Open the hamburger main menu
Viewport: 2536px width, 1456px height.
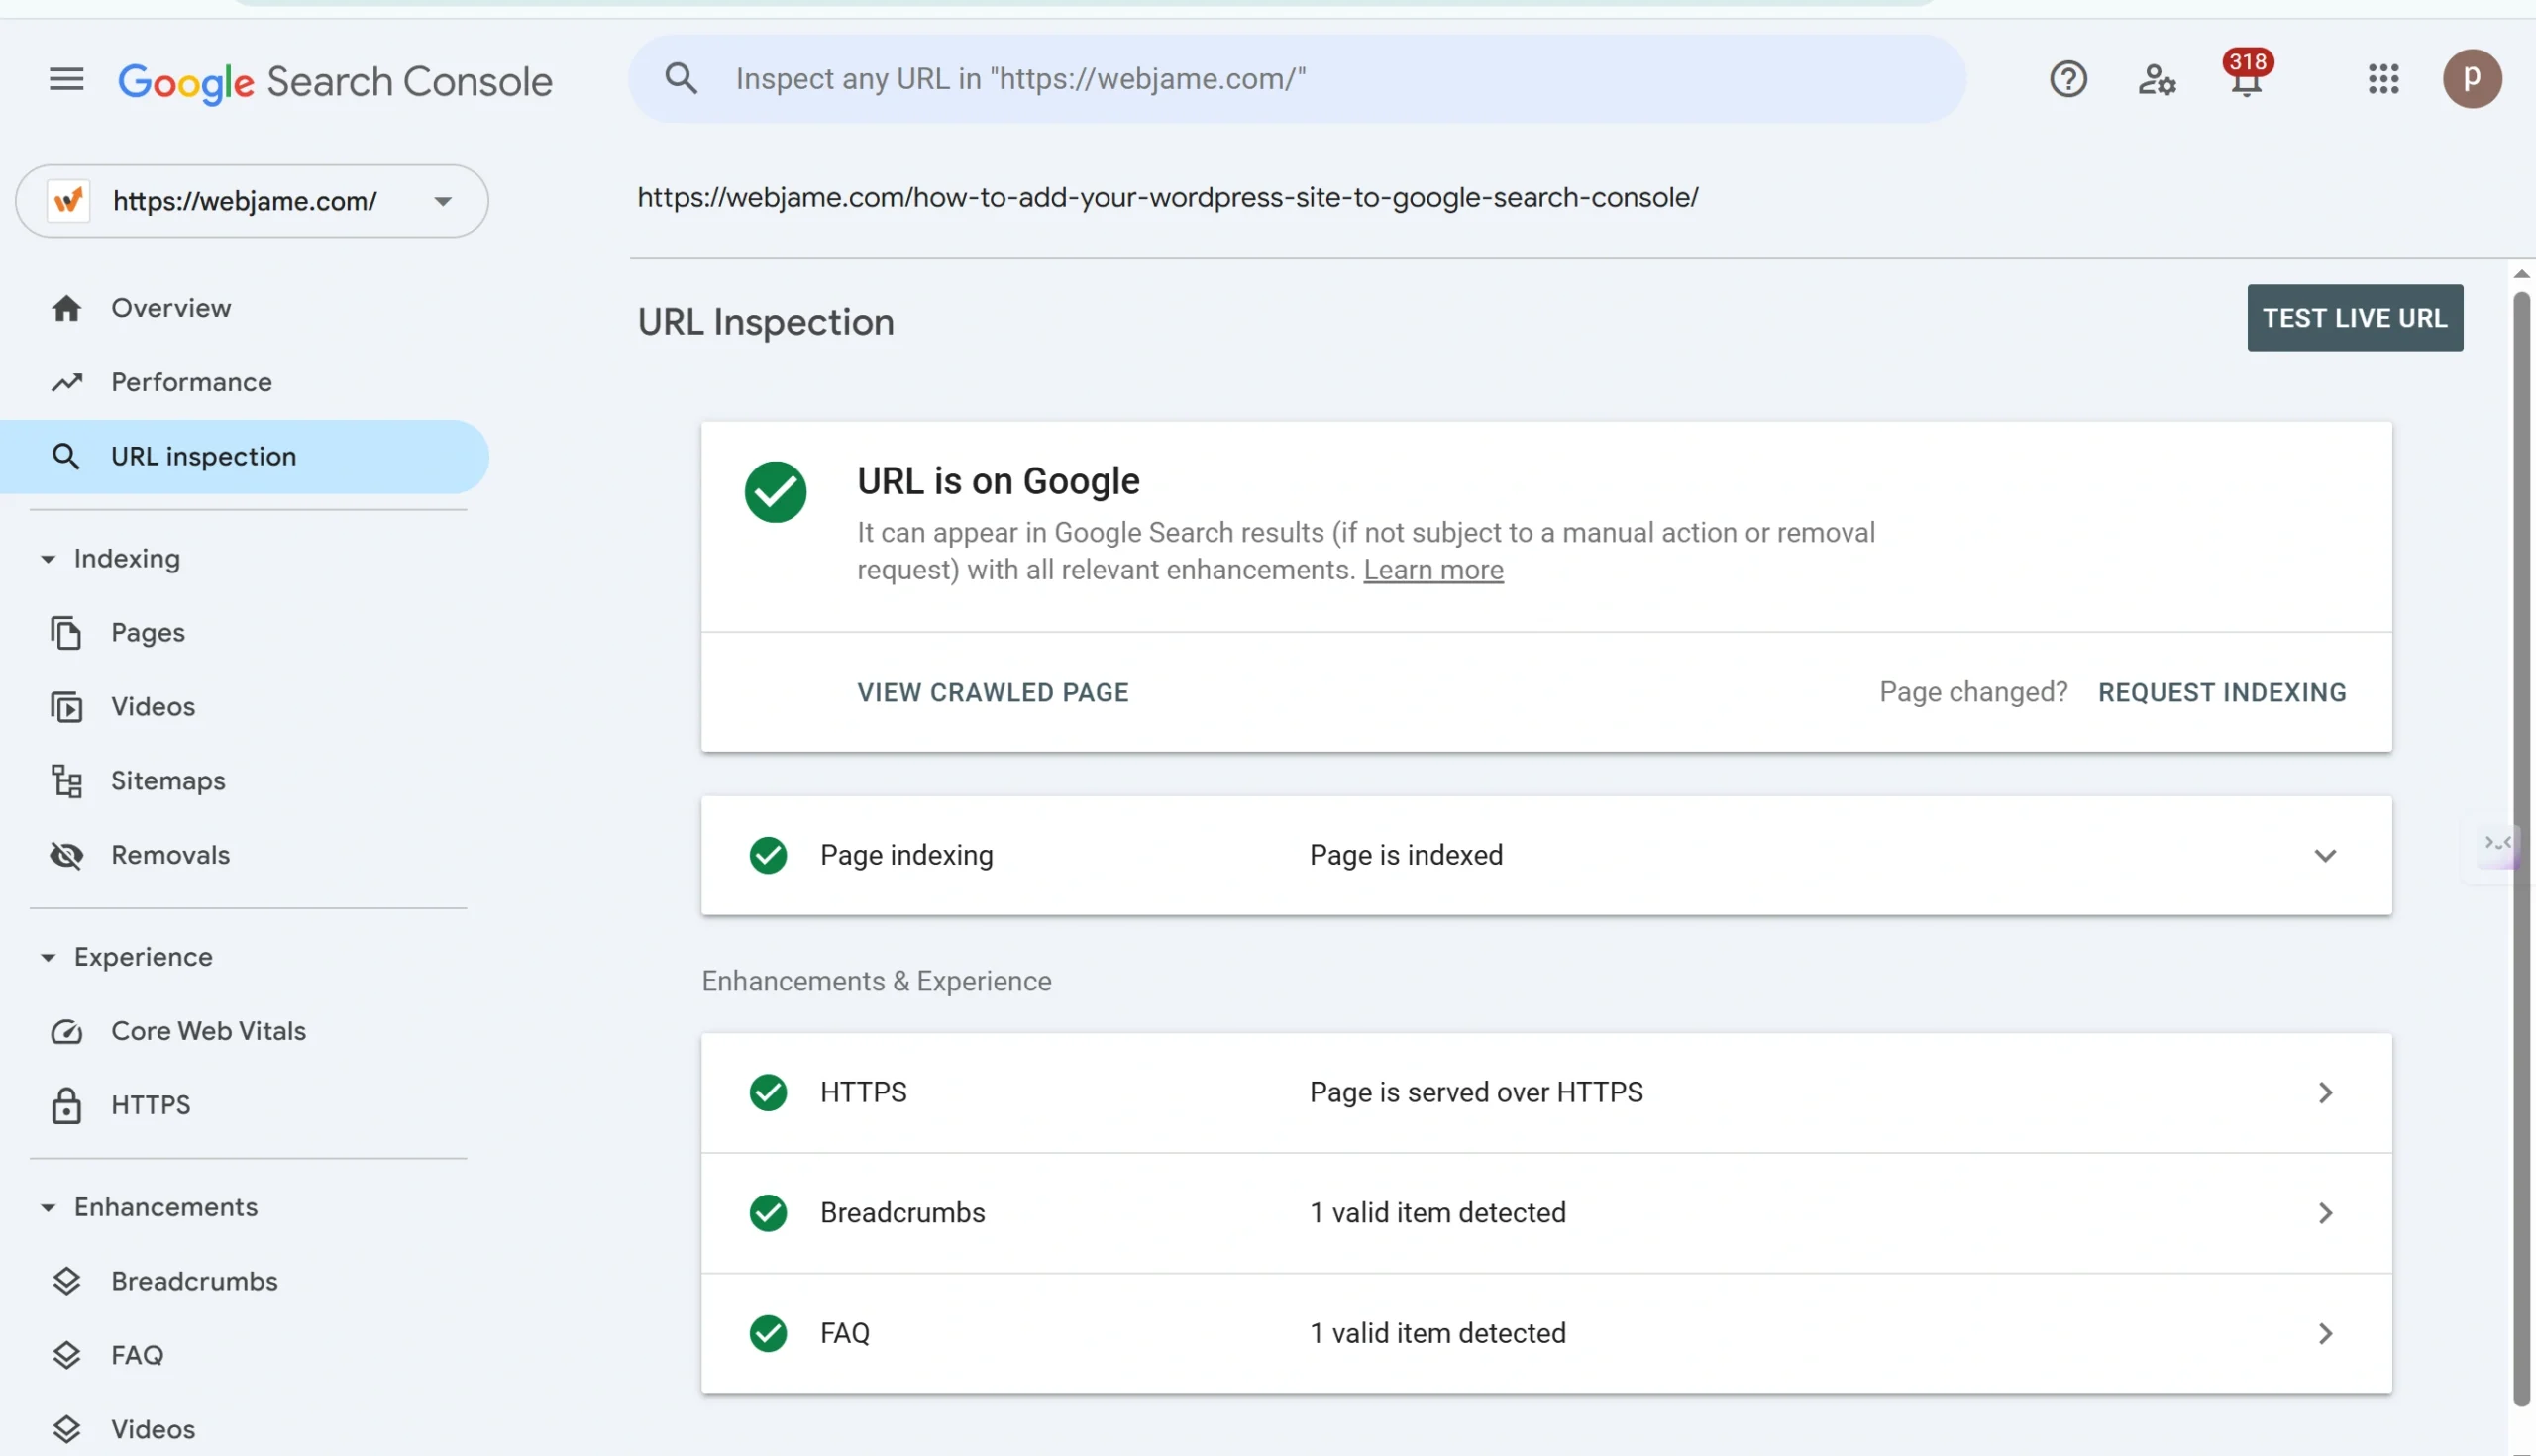coord(66,79)
